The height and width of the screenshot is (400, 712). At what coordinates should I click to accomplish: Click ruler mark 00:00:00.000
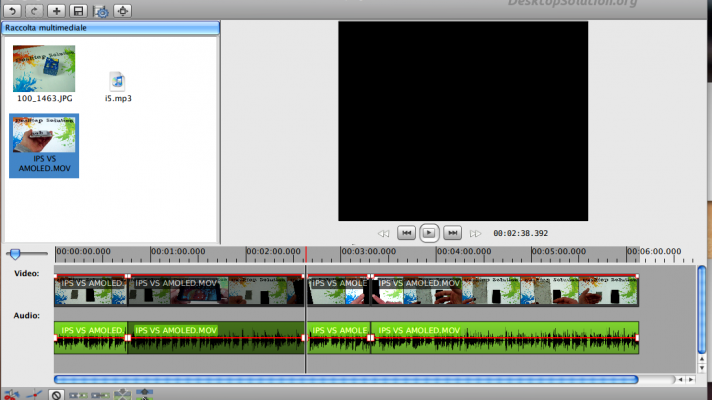[83, 251]
